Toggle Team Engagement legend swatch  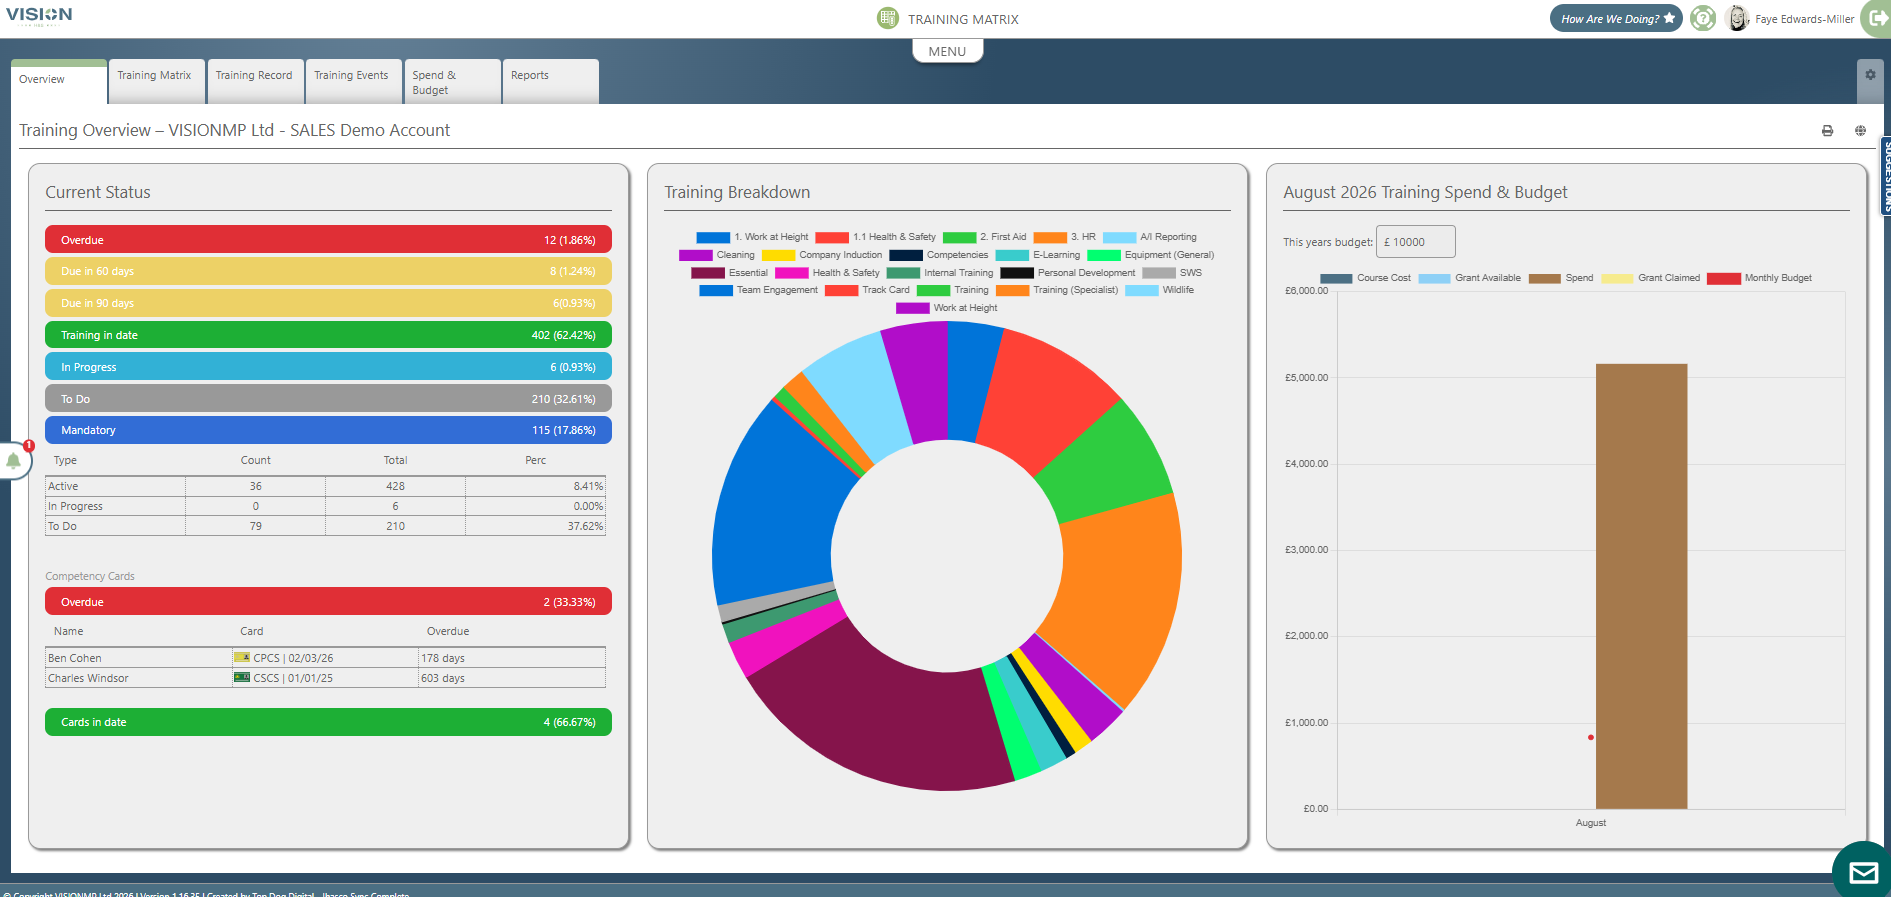(716, 290)
